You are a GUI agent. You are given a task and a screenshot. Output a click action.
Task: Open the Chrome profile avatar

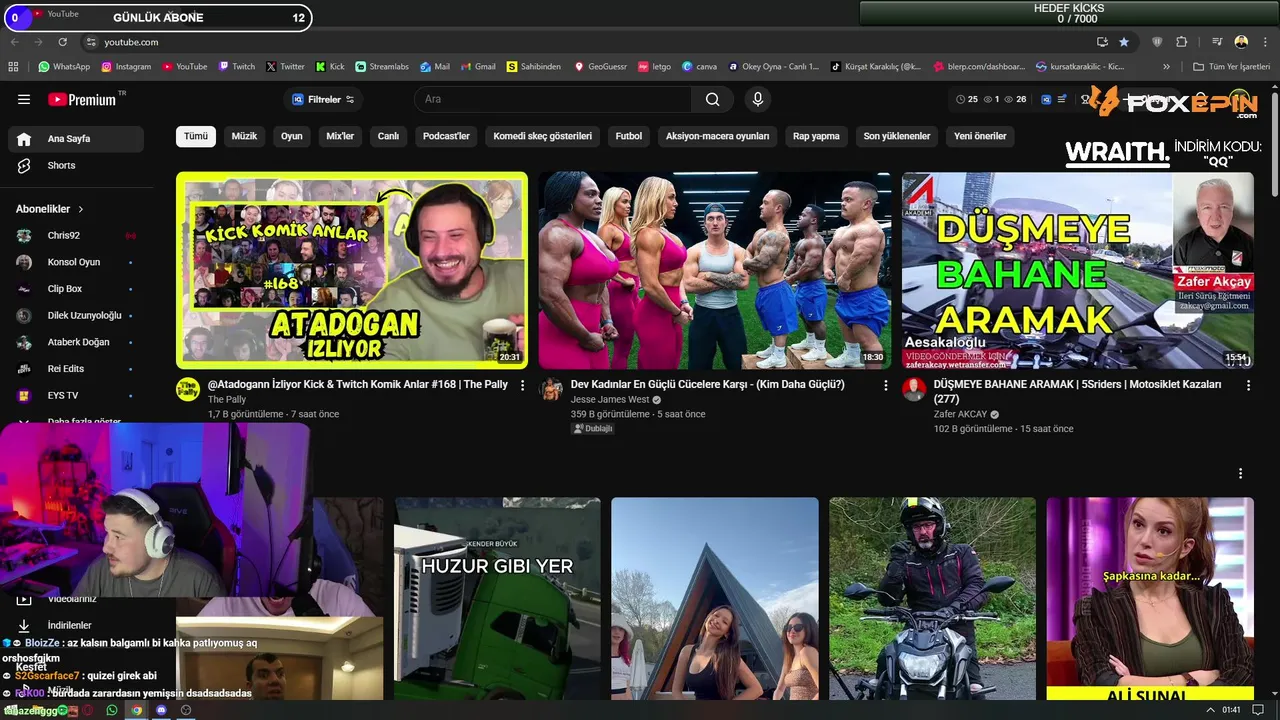pos(1242,42)
